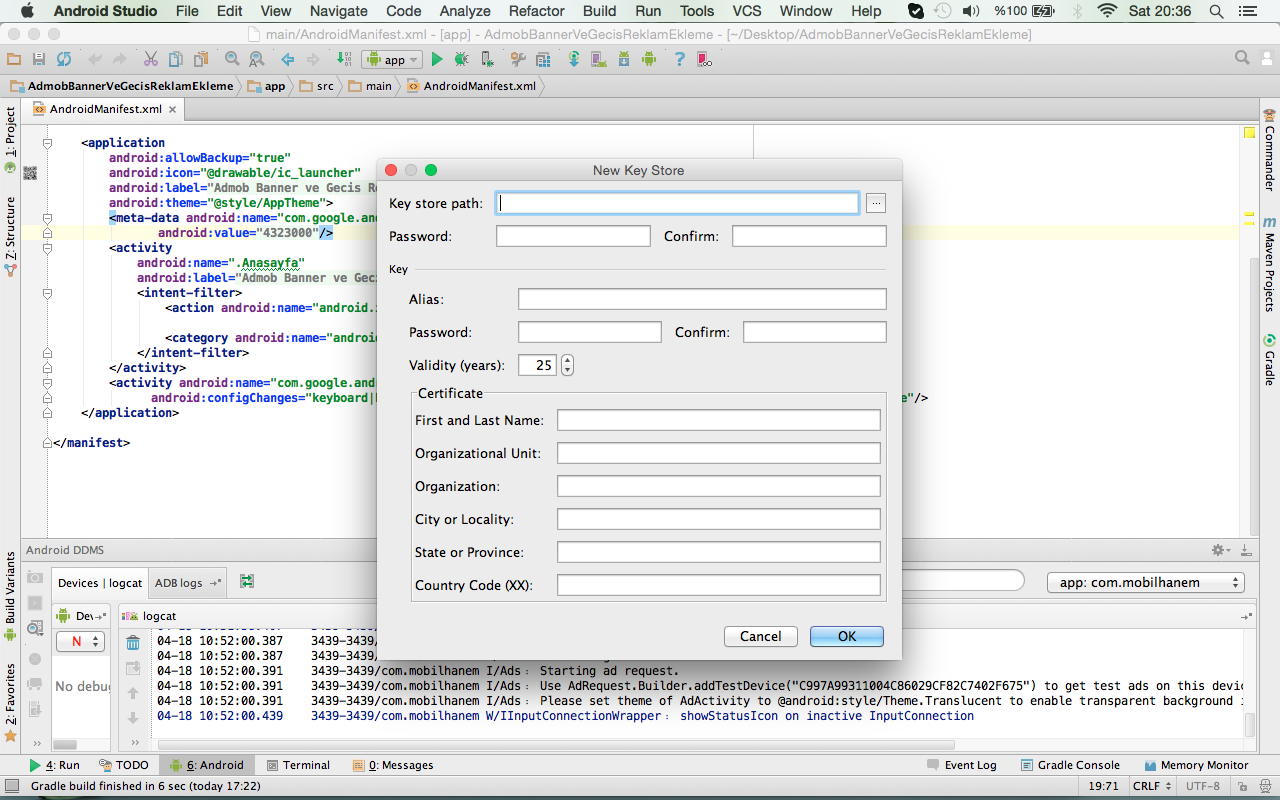Screen dimensions: 1280x800
Task: Open the VCS menu
Action: tap(747, 11)
